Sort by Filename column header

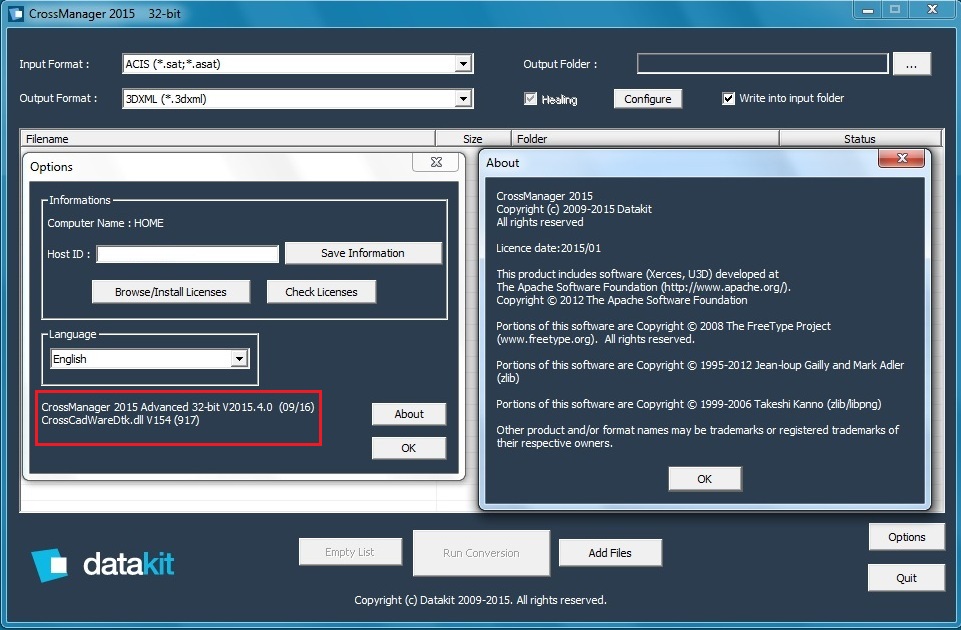pos(227,139)
